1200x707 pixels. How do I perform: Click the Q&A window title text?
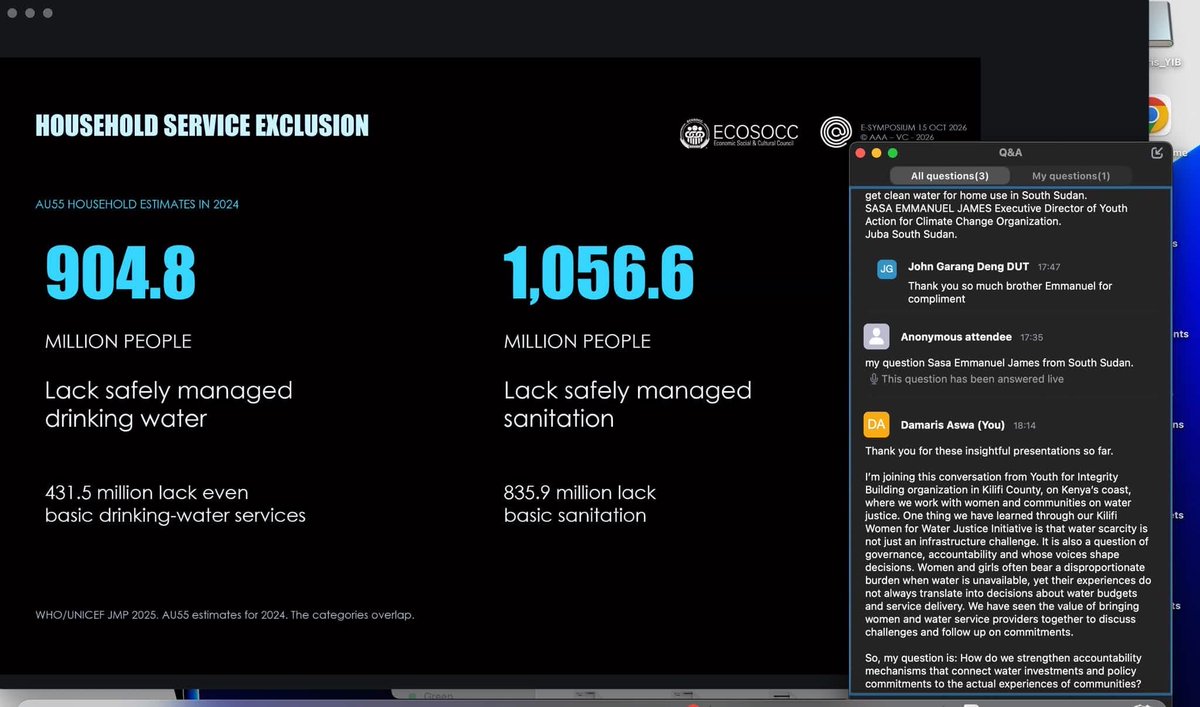(x=1010, y=153)
